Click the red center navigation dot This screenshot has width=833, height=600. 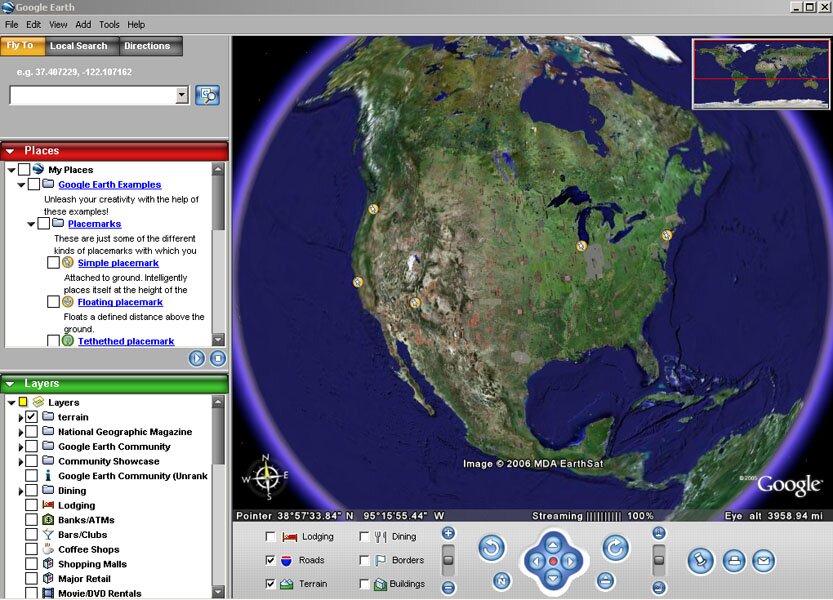click(x=553, y=561)
